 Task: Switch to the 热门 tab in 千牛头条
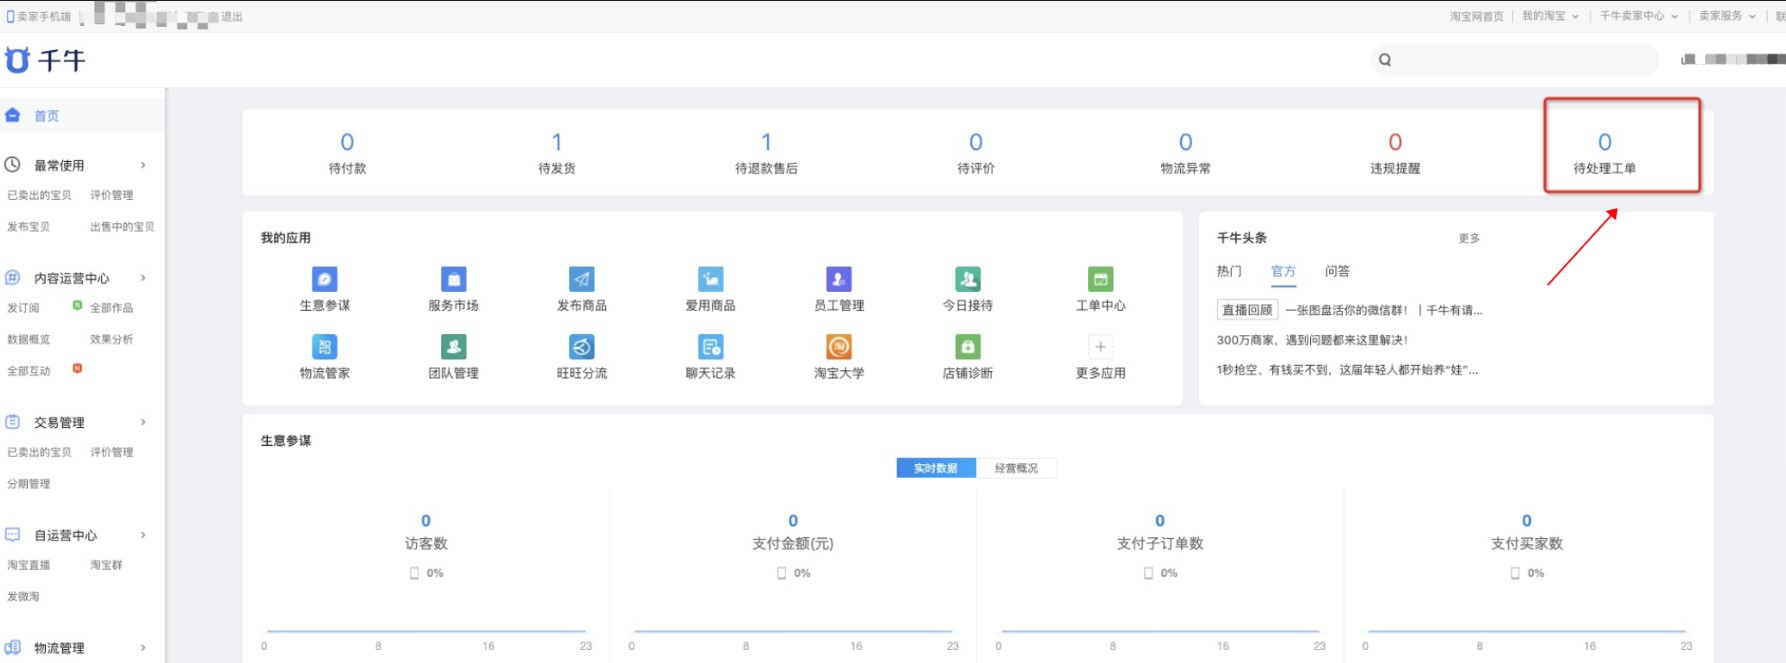1229,272
